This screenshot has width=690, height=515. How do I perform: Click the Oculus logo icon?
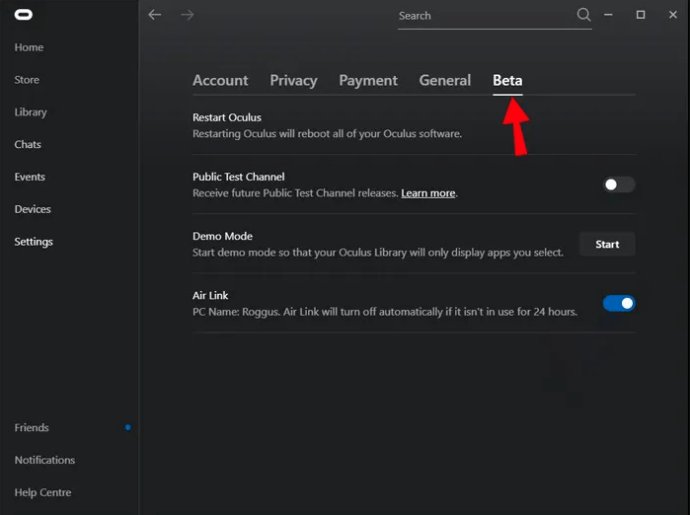point(23,15)
